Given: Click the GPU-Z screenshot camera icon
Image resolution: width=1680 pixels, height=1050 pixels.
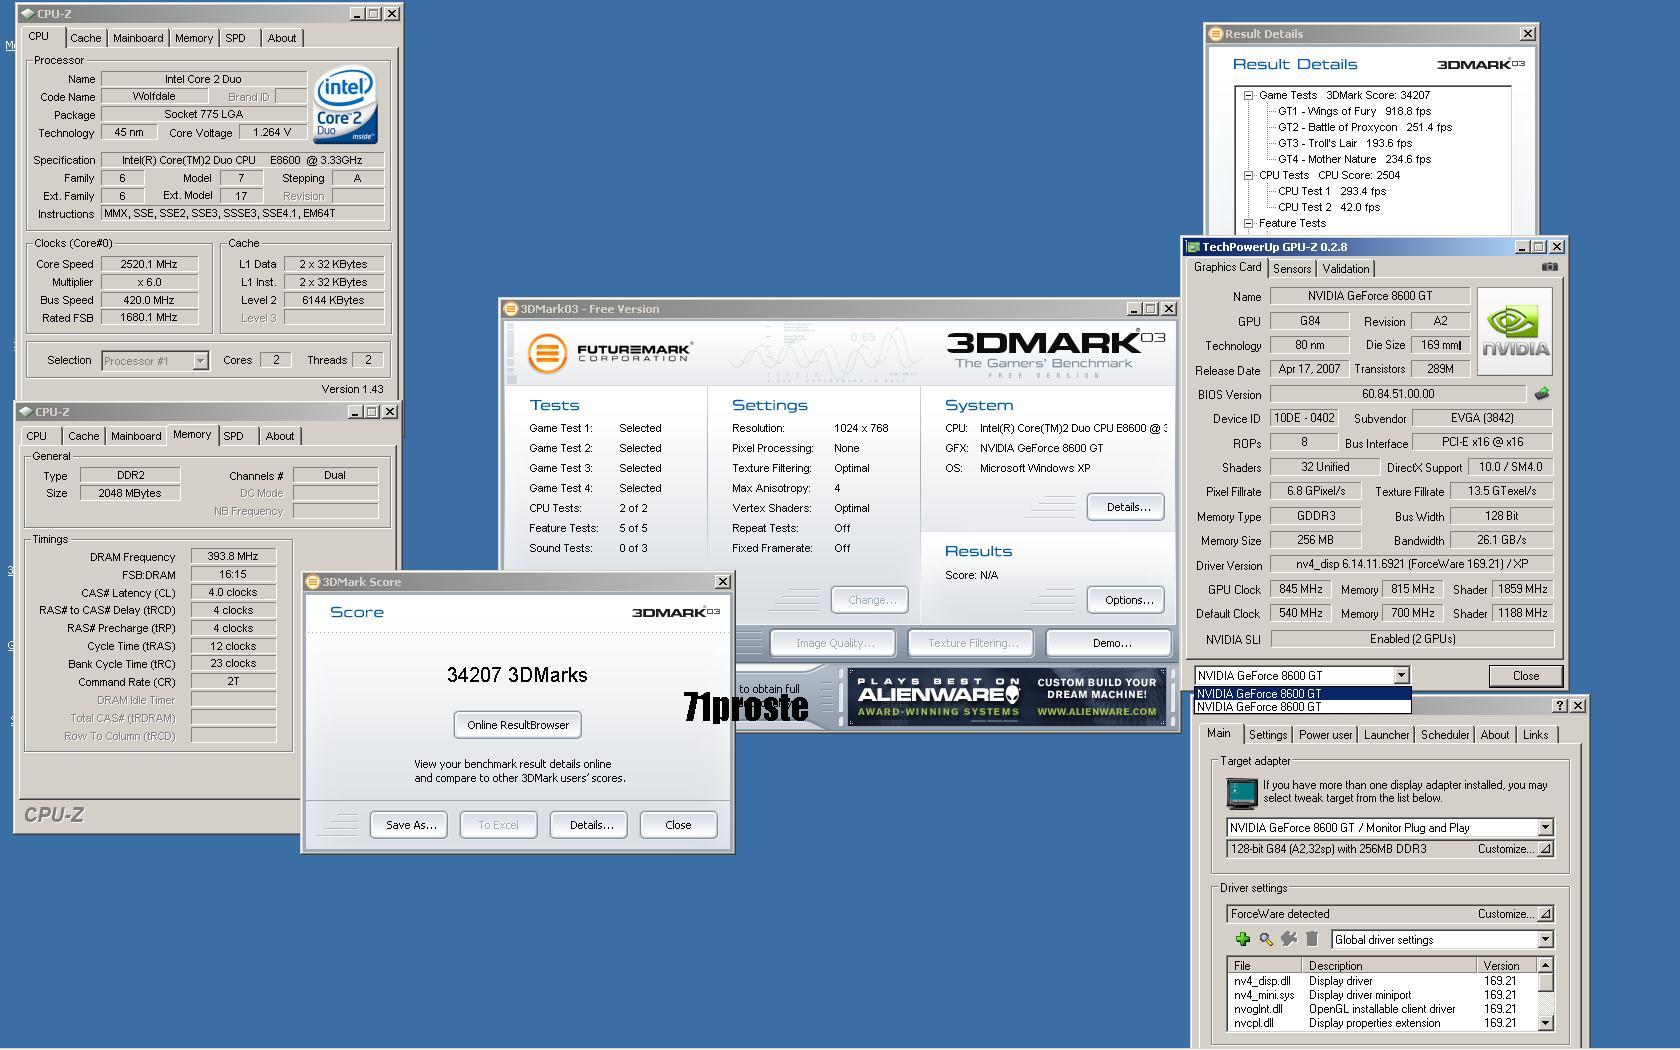Looking at the screenshot, I should (1549, 267).
